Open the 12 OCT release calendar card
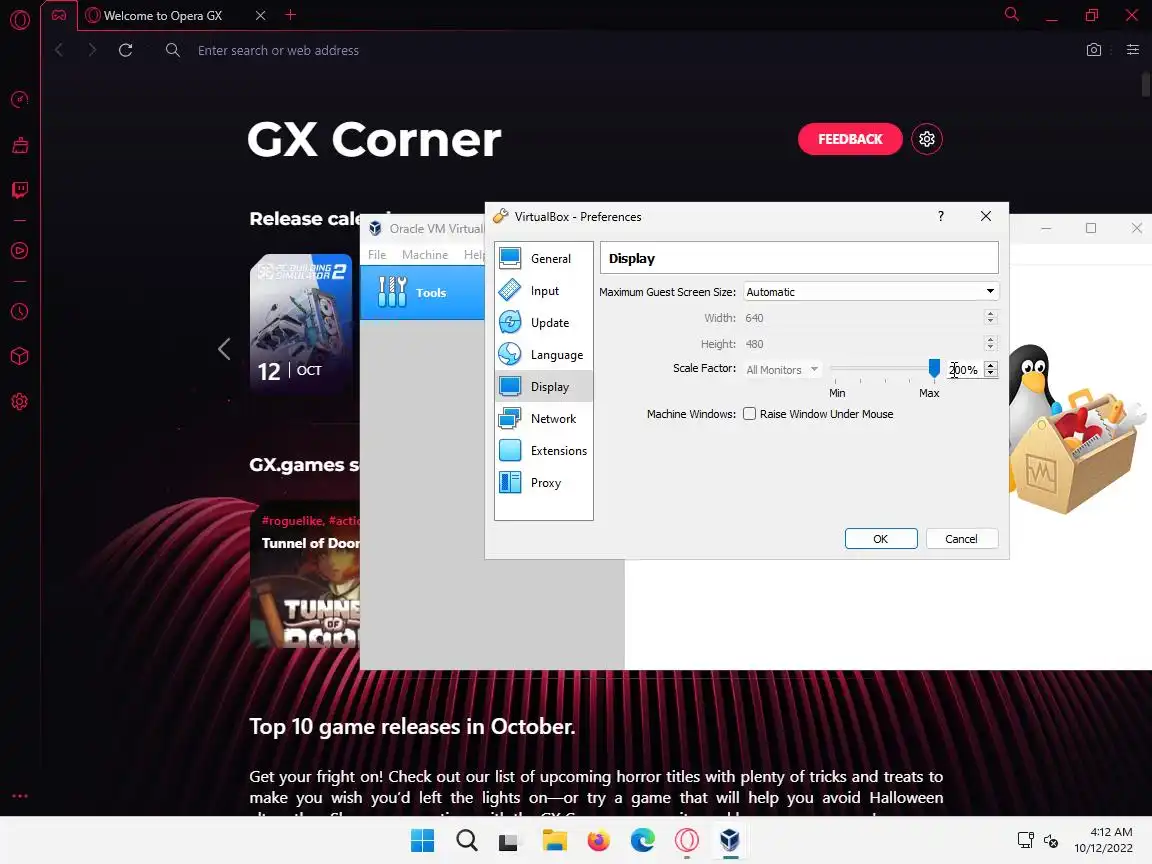Screen dimensions: 1152x864 [301, 323]
